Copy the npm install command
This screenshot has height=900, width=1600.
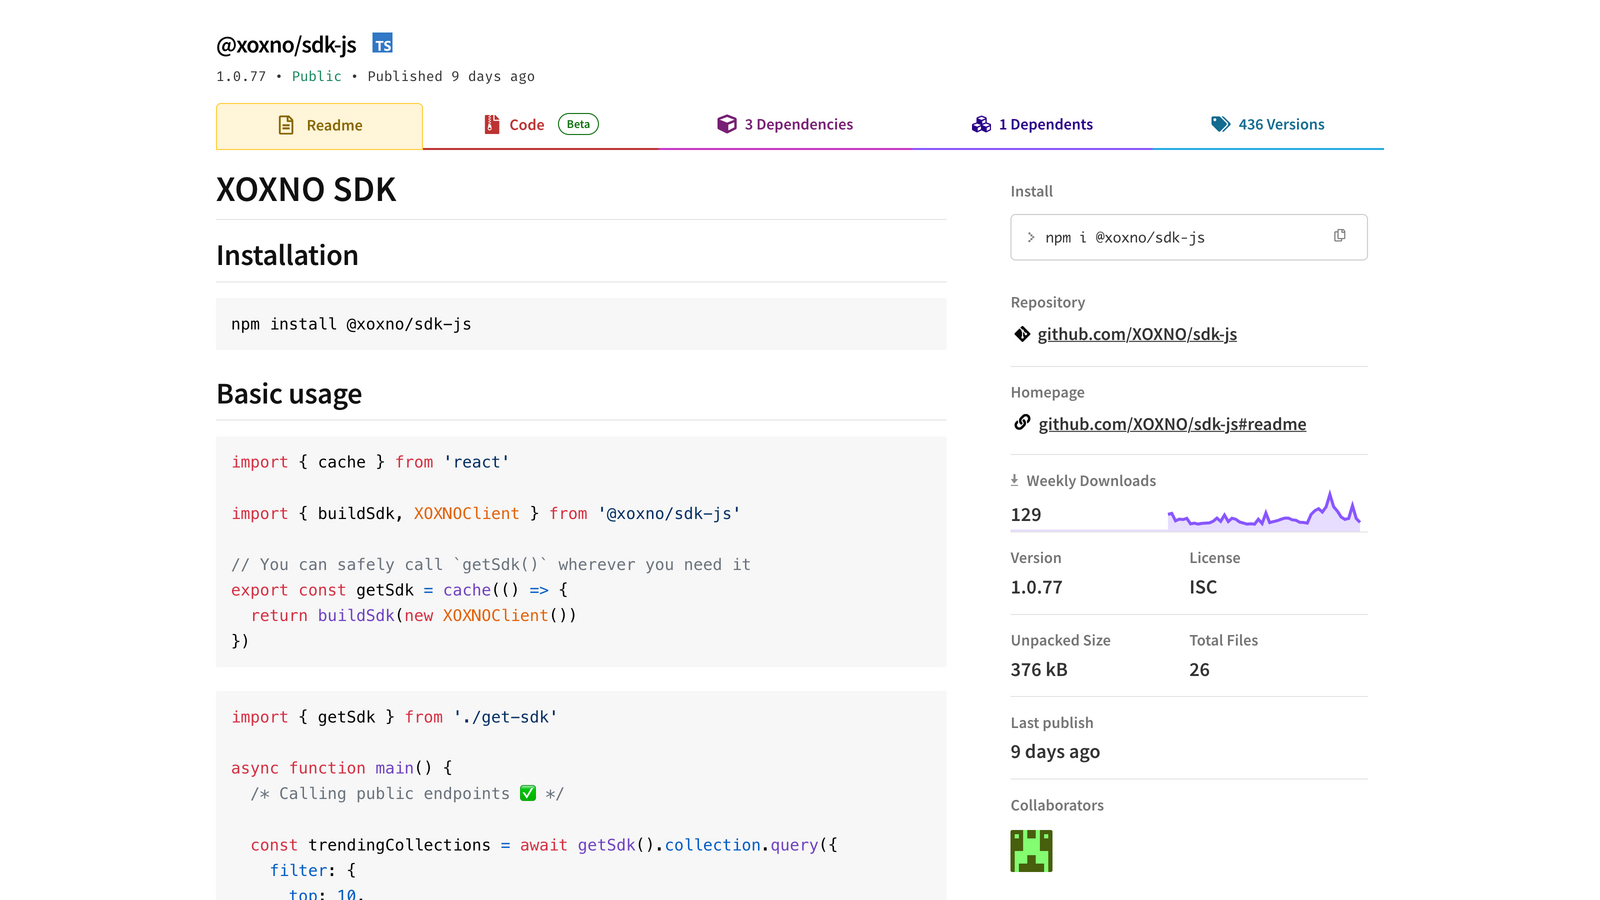(1339, 236)
